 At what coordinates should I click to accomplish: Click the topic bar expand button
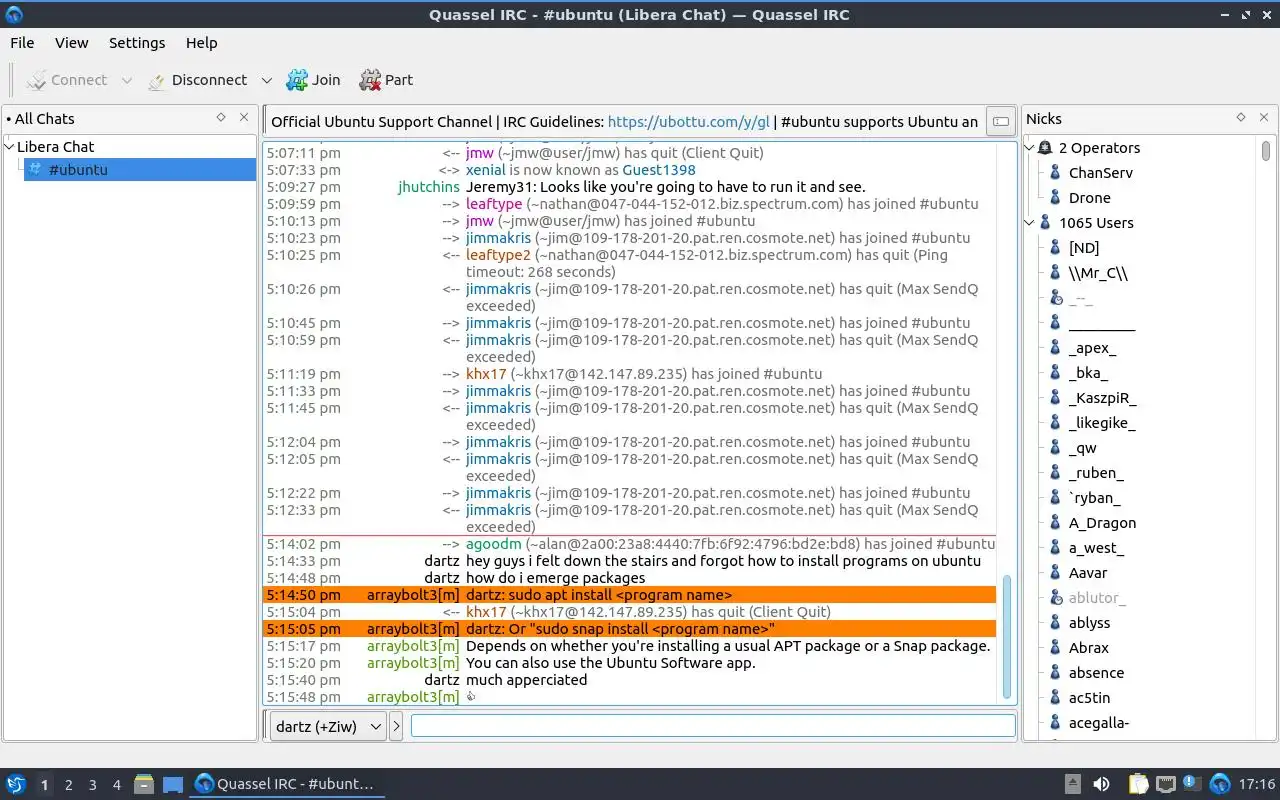999,122
